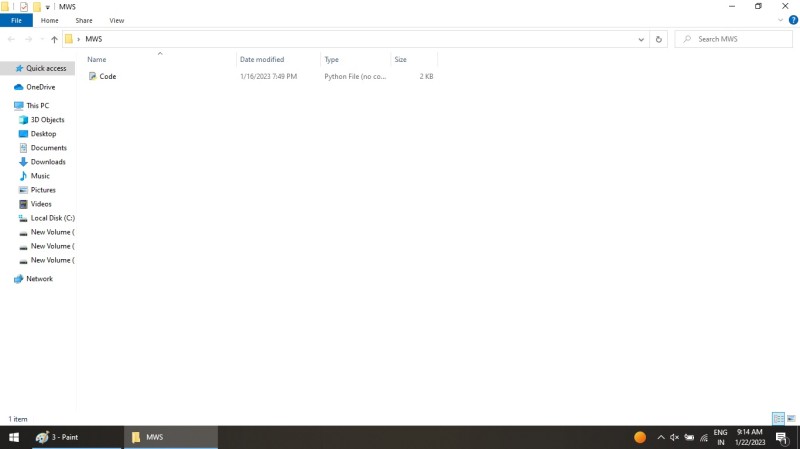Show hidden tray icons chevron

(661, 437)
